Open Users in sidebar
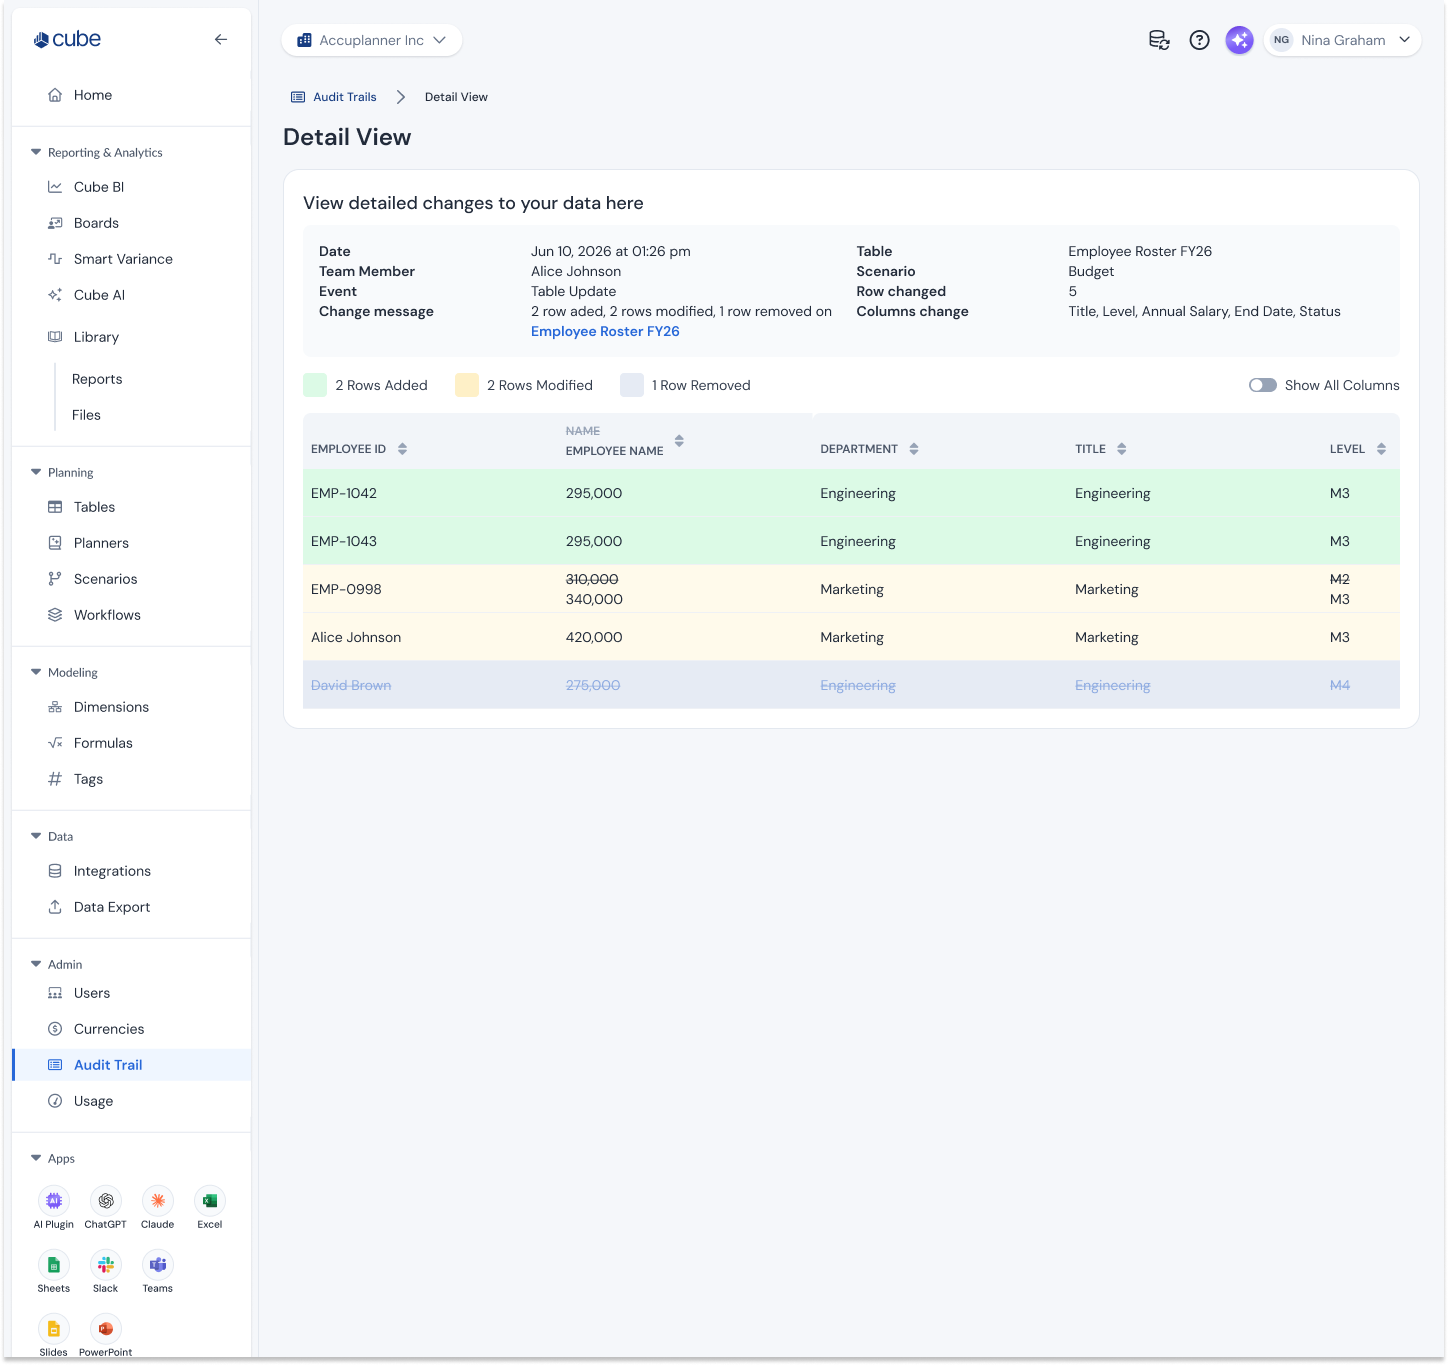Viewport: 1448px width, 1365px height. [131, 993]
